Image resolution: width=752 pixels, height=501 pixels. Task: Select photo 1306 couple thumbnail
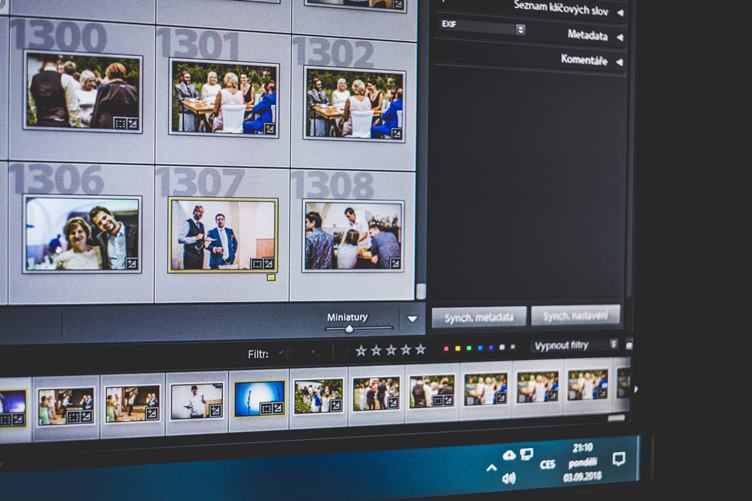coord(82,234)
